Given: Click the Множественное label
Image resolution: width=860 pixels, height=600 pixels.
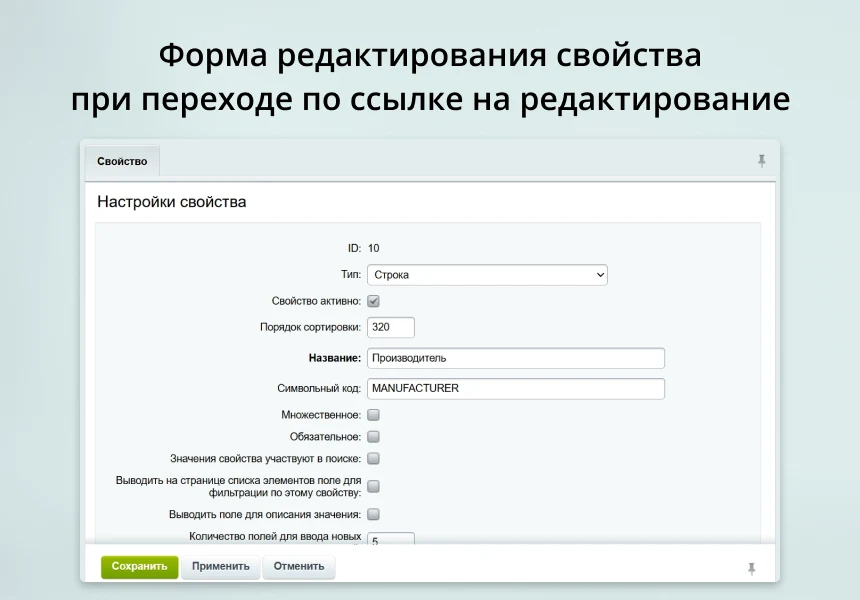Looking at the screenshot, I should [321, 415].
